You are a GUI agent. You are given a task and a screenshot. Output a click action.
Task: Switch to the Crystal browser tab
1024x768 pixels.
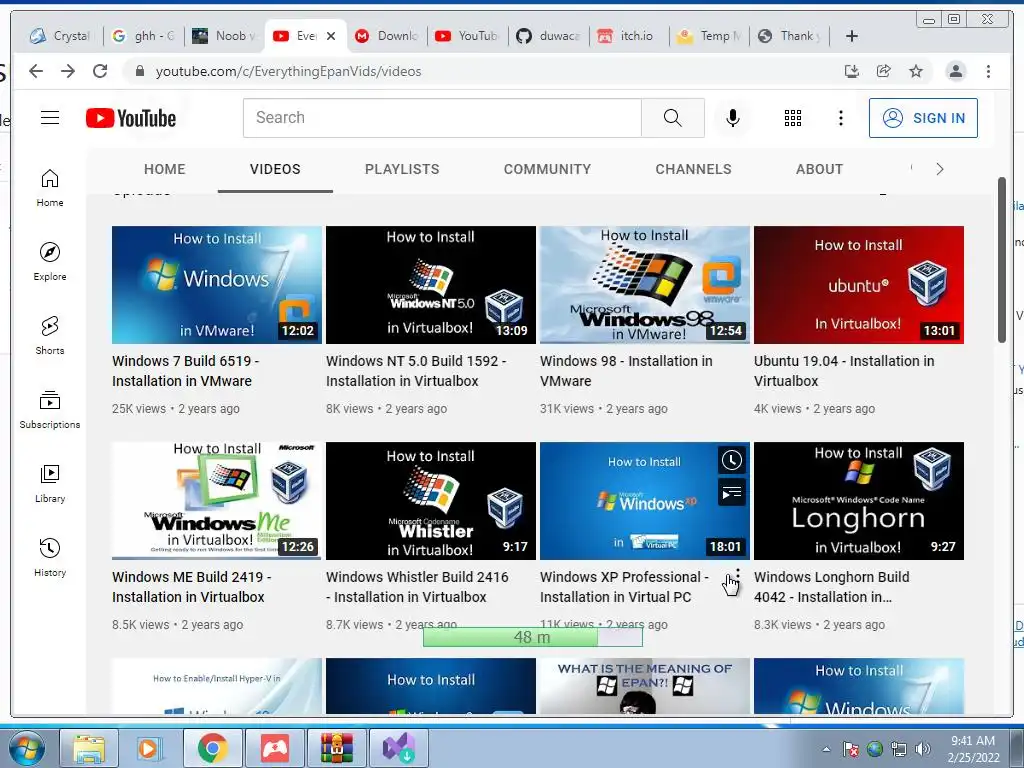pos(60,36)
